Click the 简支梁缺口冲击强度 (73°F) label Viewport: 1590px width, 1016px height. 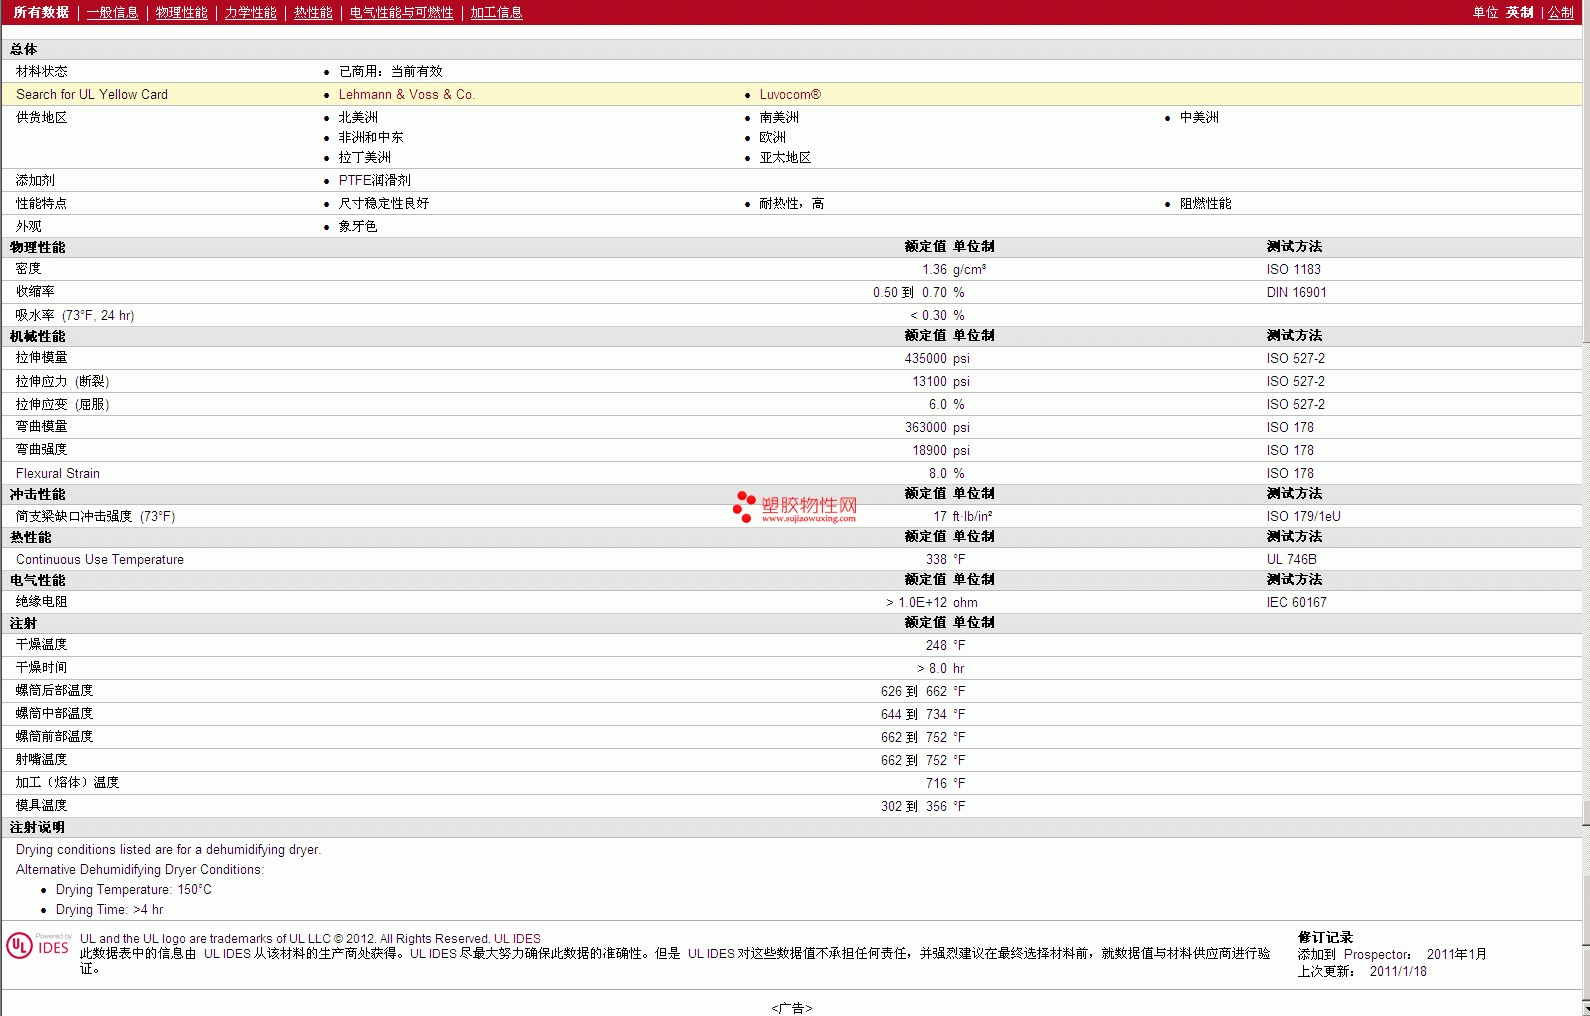[96, 516]
